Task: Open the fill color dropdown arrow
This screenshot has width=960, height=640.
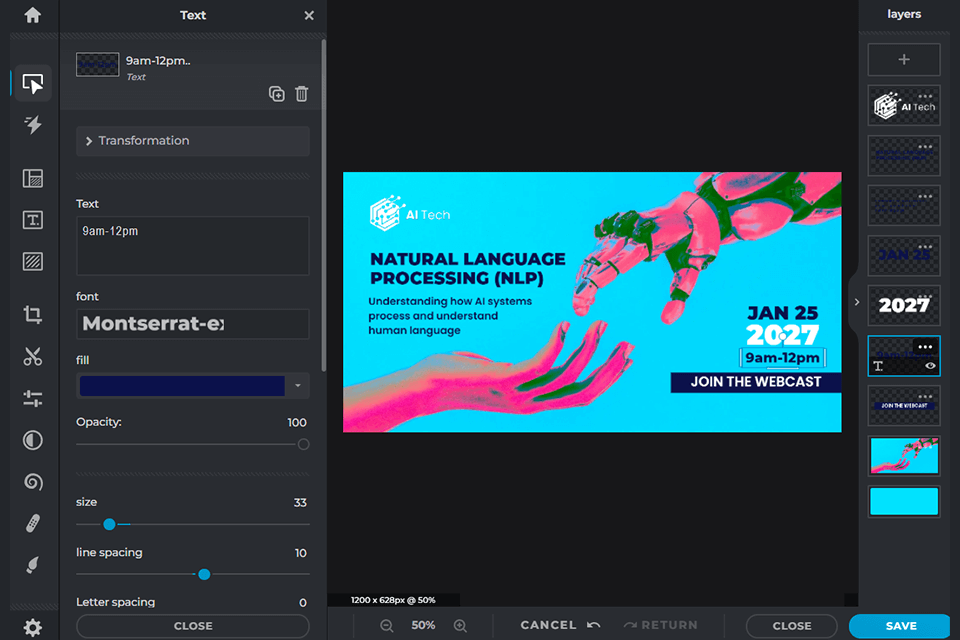Action: pyautogui.click(x=298, y=386)
